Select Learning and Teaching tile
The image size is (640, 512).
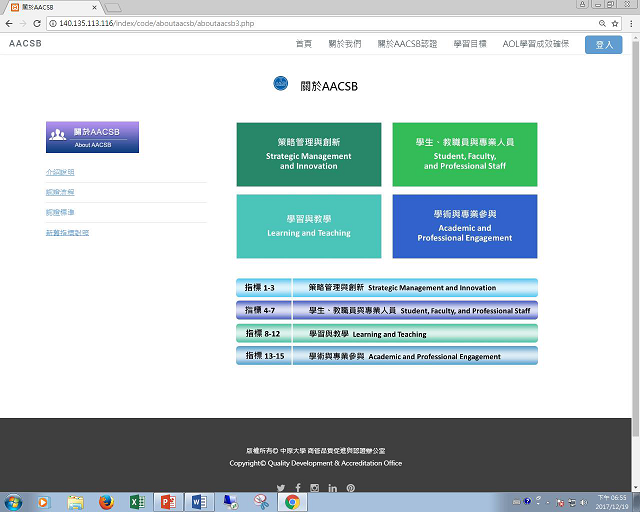(x=309, y=226)
